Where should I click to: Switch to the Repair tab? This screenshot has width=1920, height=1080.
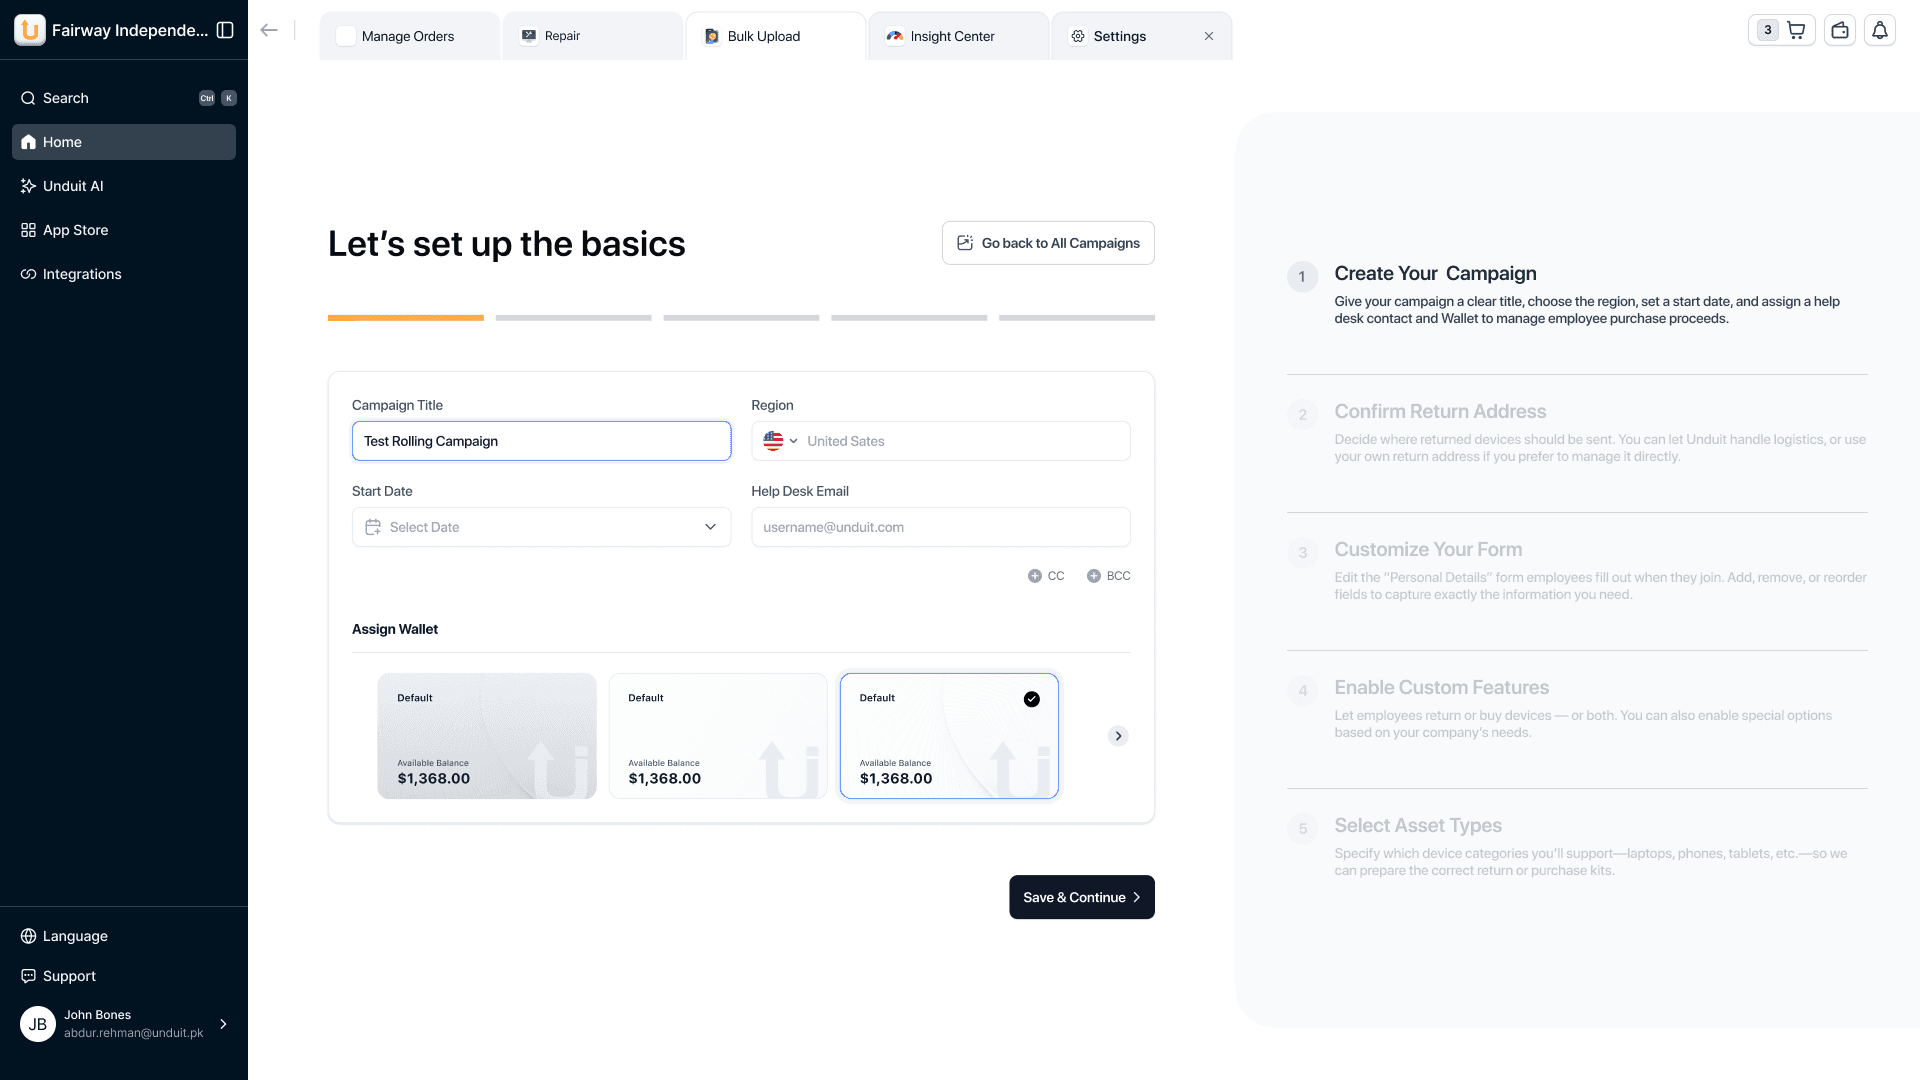point(561,36)
